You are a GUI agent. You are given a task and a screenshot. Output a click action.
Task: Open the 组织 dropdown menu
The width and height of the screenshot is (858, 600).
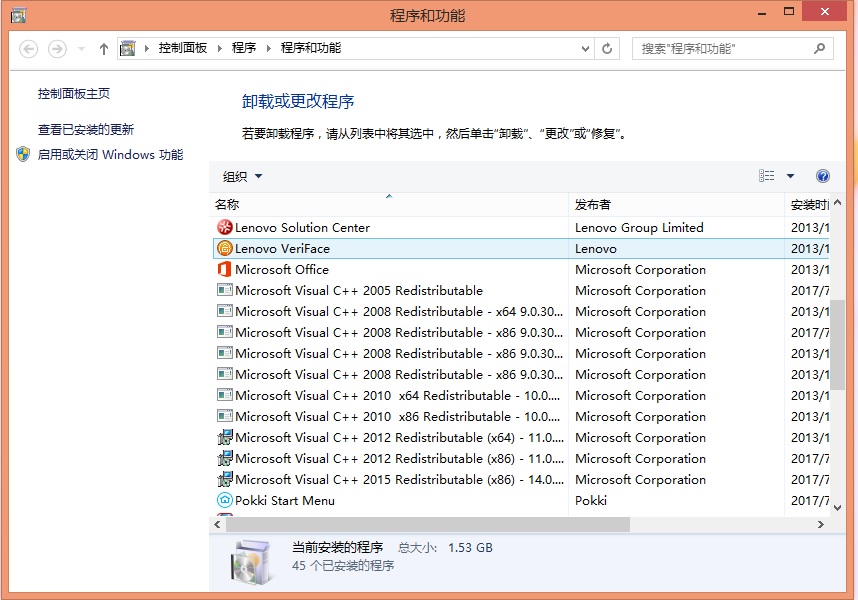tap(242, 176)
